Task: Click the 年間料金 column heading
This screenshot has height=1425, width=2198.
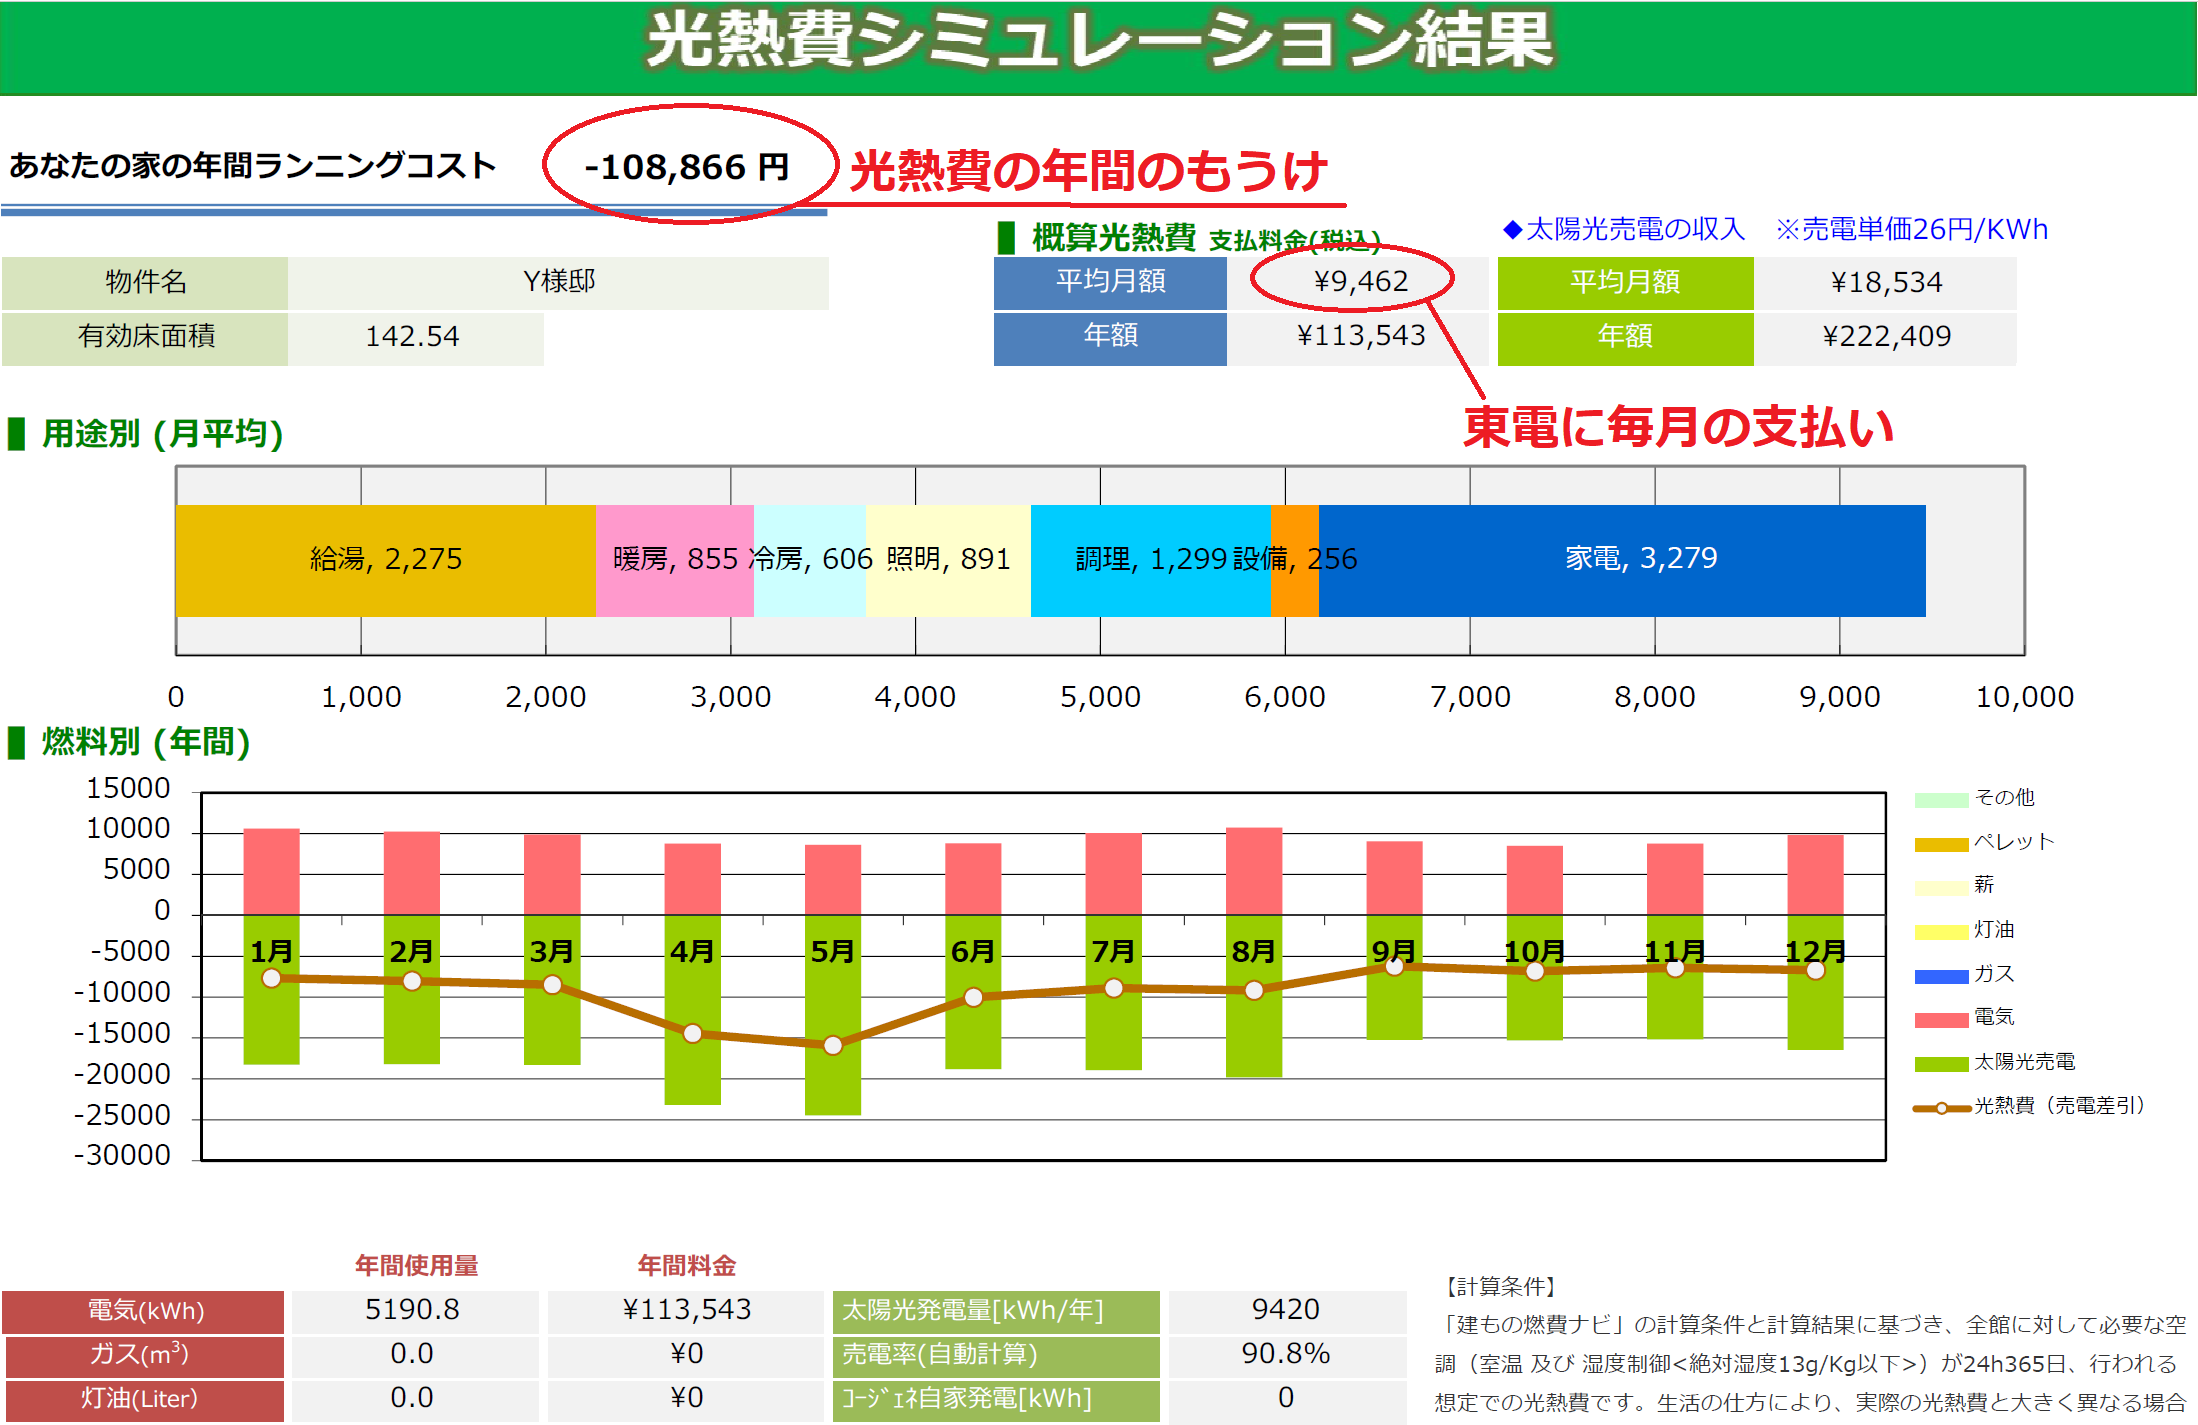Action: [687, 1266]
